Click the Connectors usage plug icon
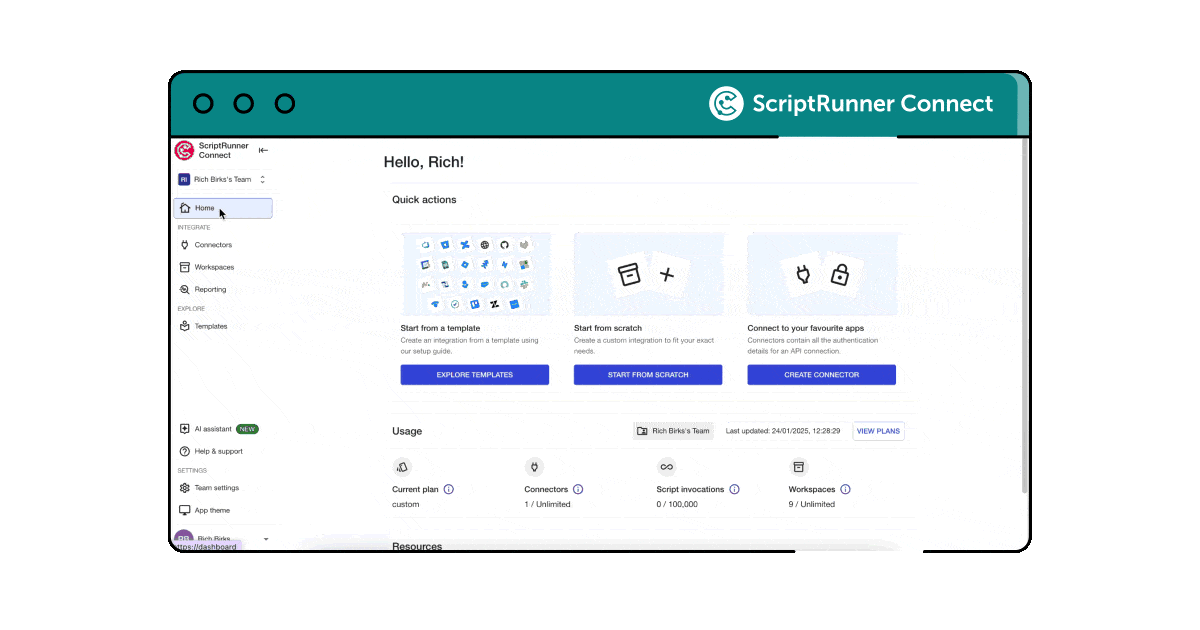 pyautogui.click(x=534, y=466)
